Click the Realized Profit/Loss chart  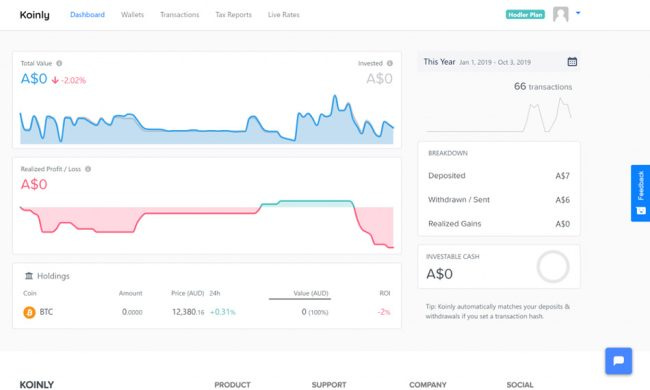coord(206,224)
